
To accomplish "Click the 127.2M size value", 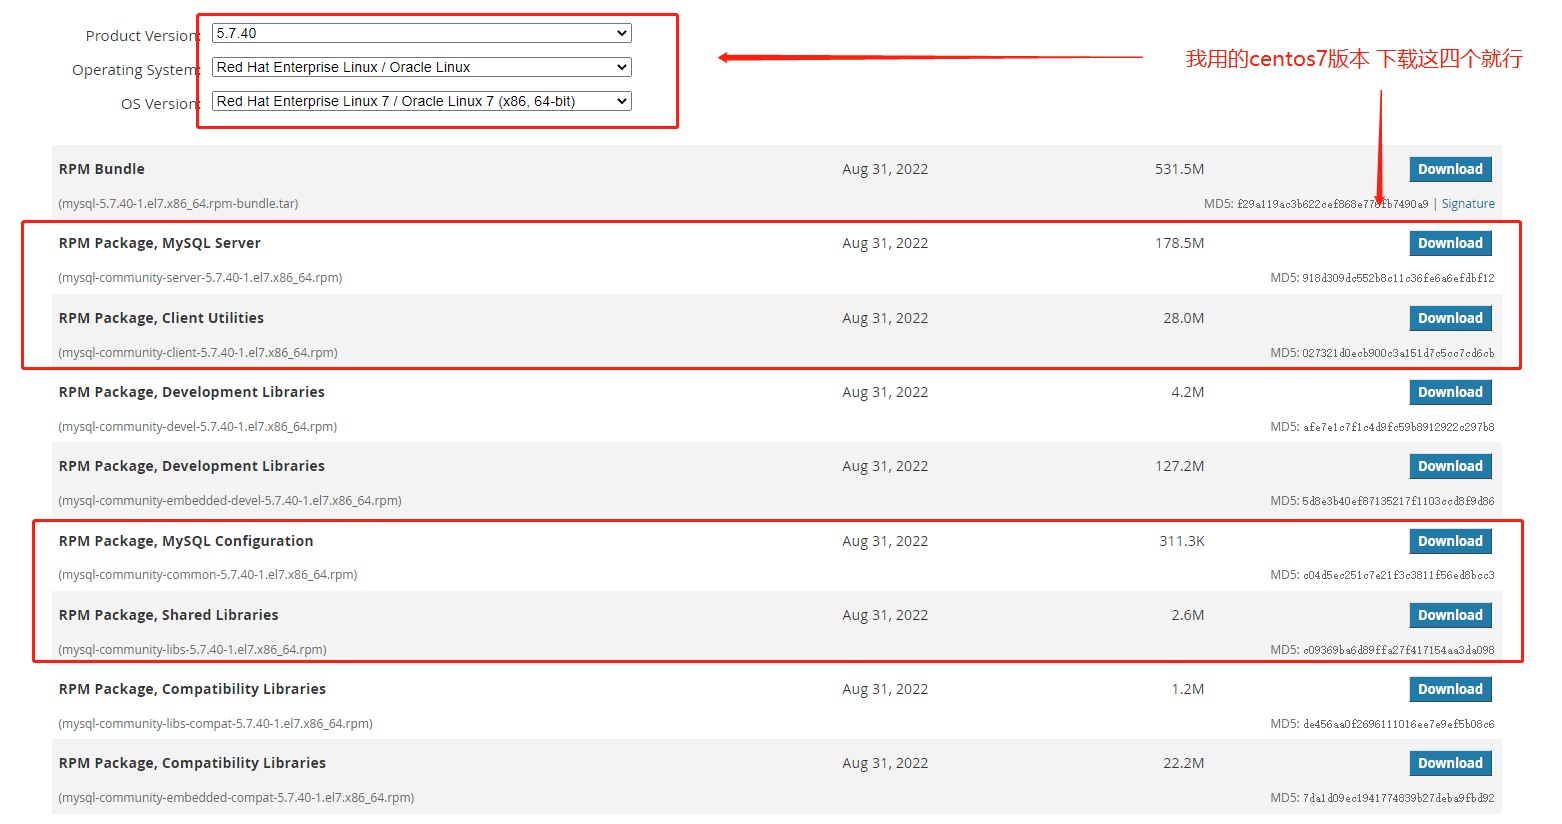I will click(x=1179, y=466).
